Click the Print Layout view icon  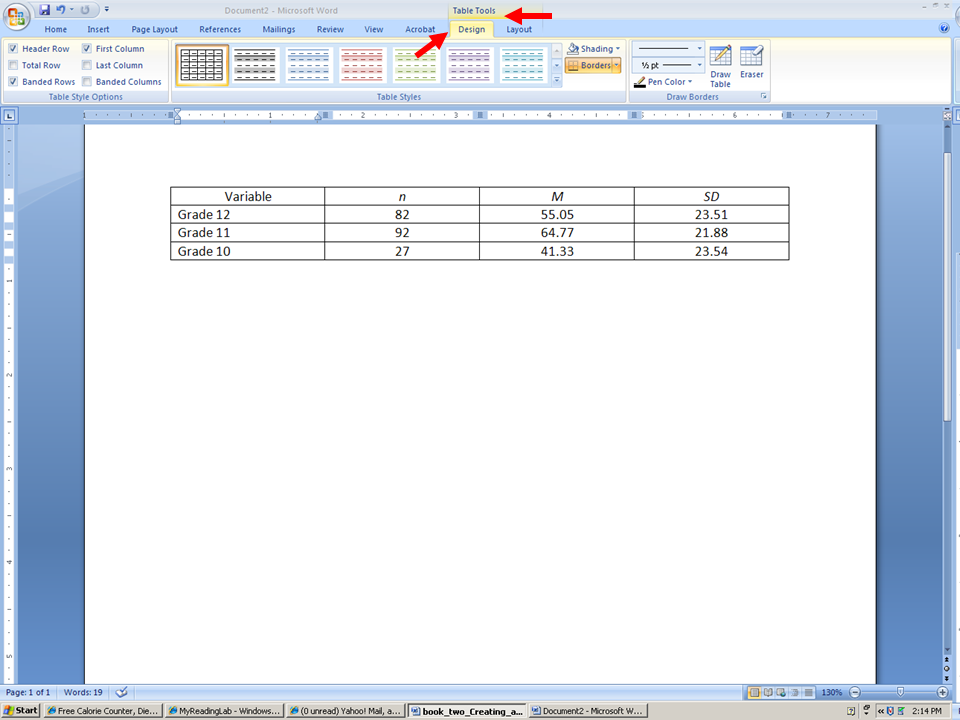tap(755, 692)
